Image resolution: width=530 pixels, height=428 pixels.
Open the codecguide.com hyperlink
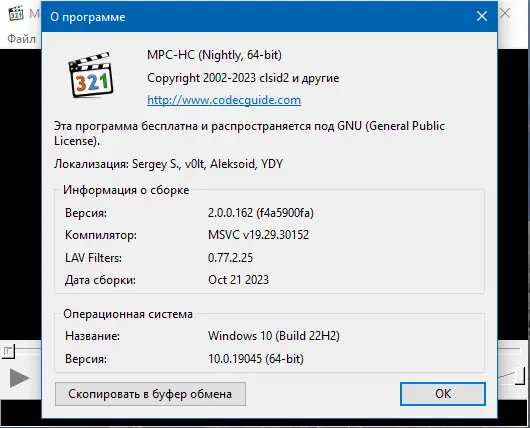pos(224,100)
